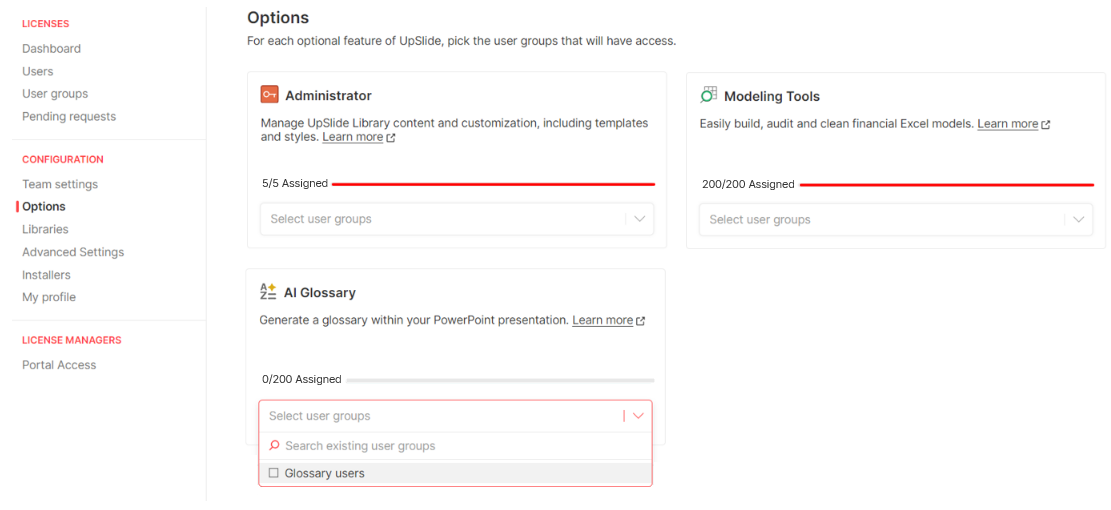Click external link icon next to AI Glossary Learn more
The height and width of the screenshot is (510, 1111).
coord(641,321)
